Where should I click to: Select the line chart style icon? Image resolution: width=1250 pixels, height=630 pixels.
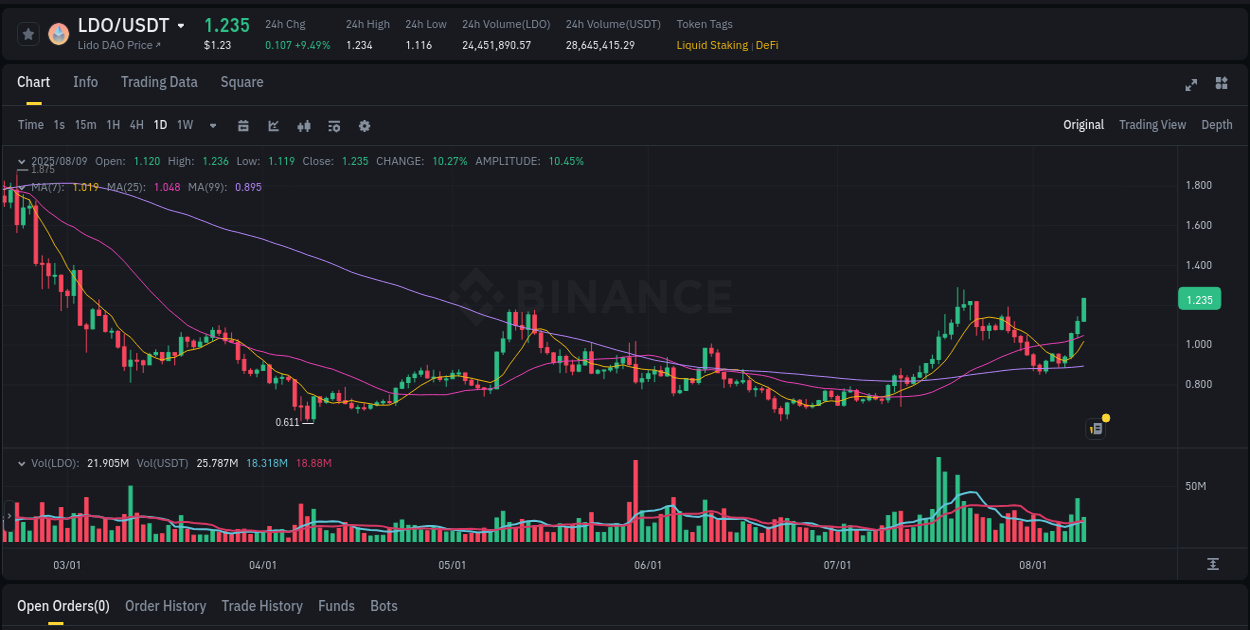coord(273,126)
